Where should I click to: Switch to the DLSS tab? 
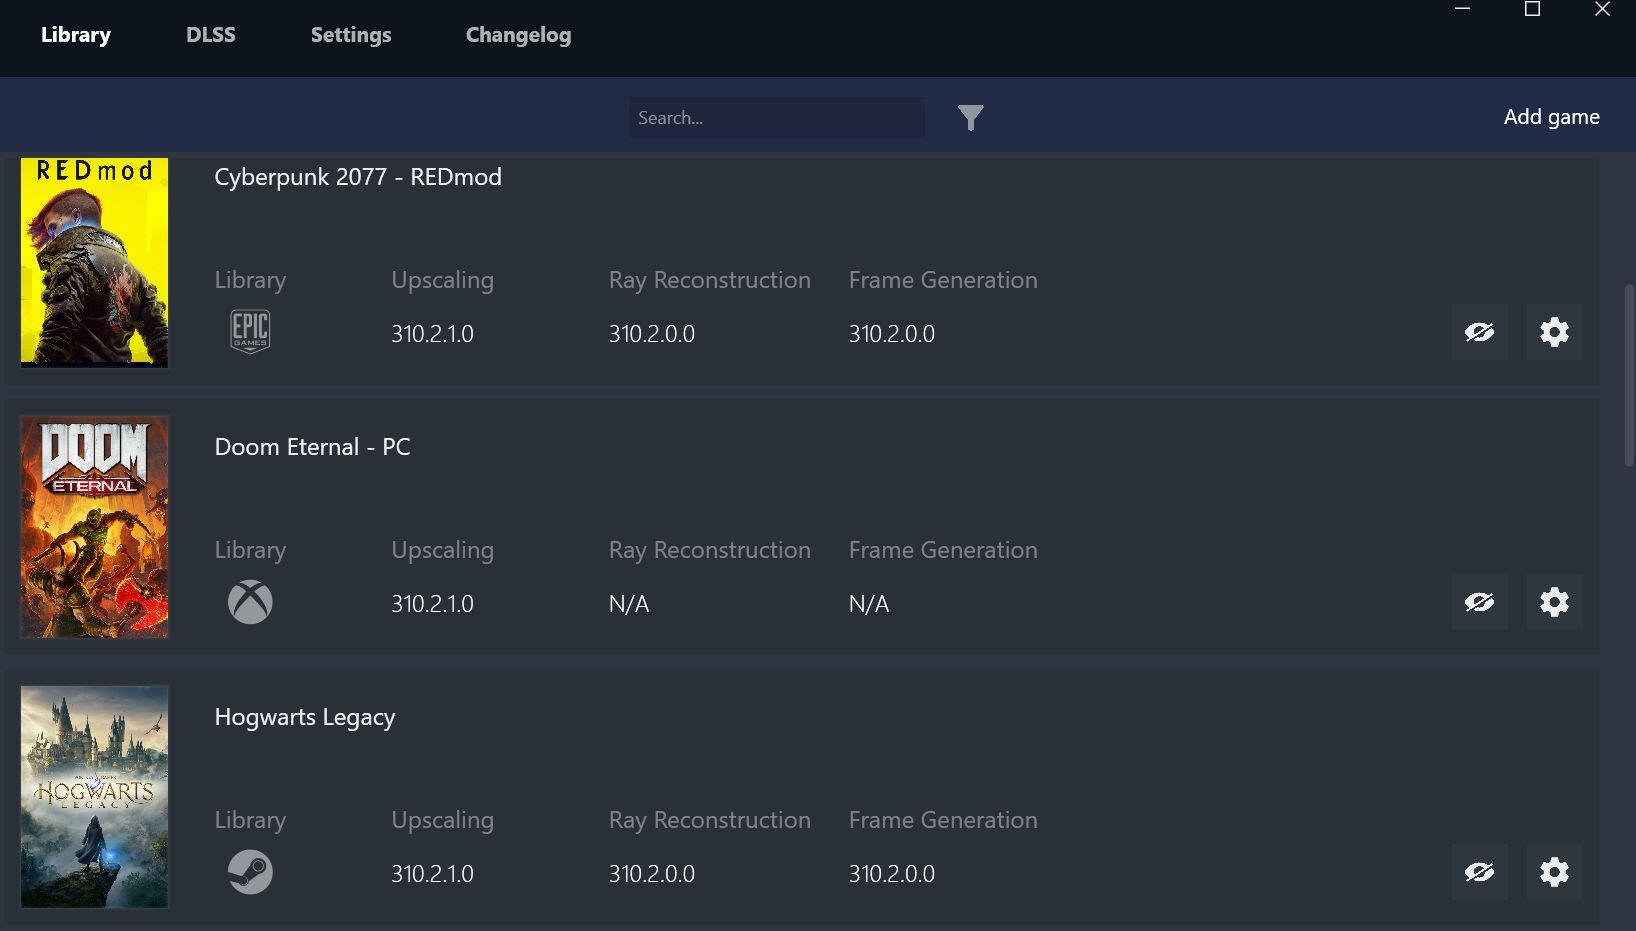[x=211, y=35]
